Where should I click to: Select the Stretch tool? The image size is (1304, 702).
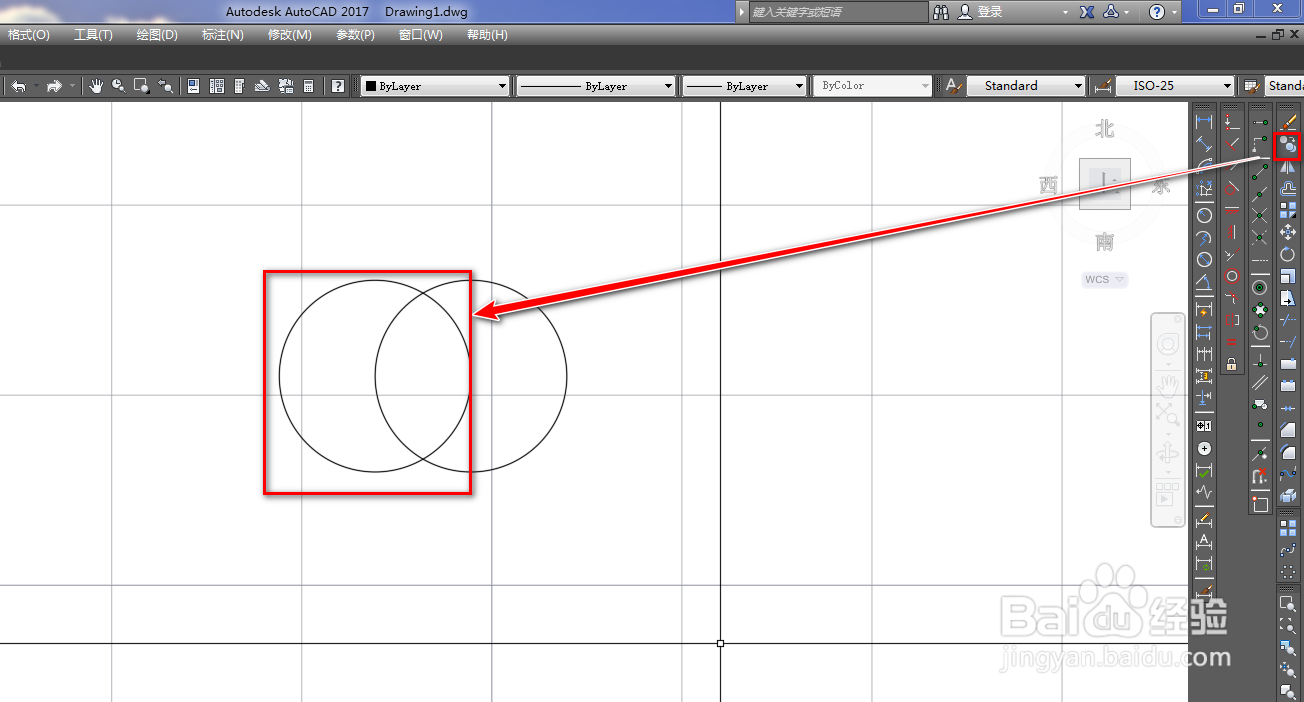click(x=1288, y=298)
